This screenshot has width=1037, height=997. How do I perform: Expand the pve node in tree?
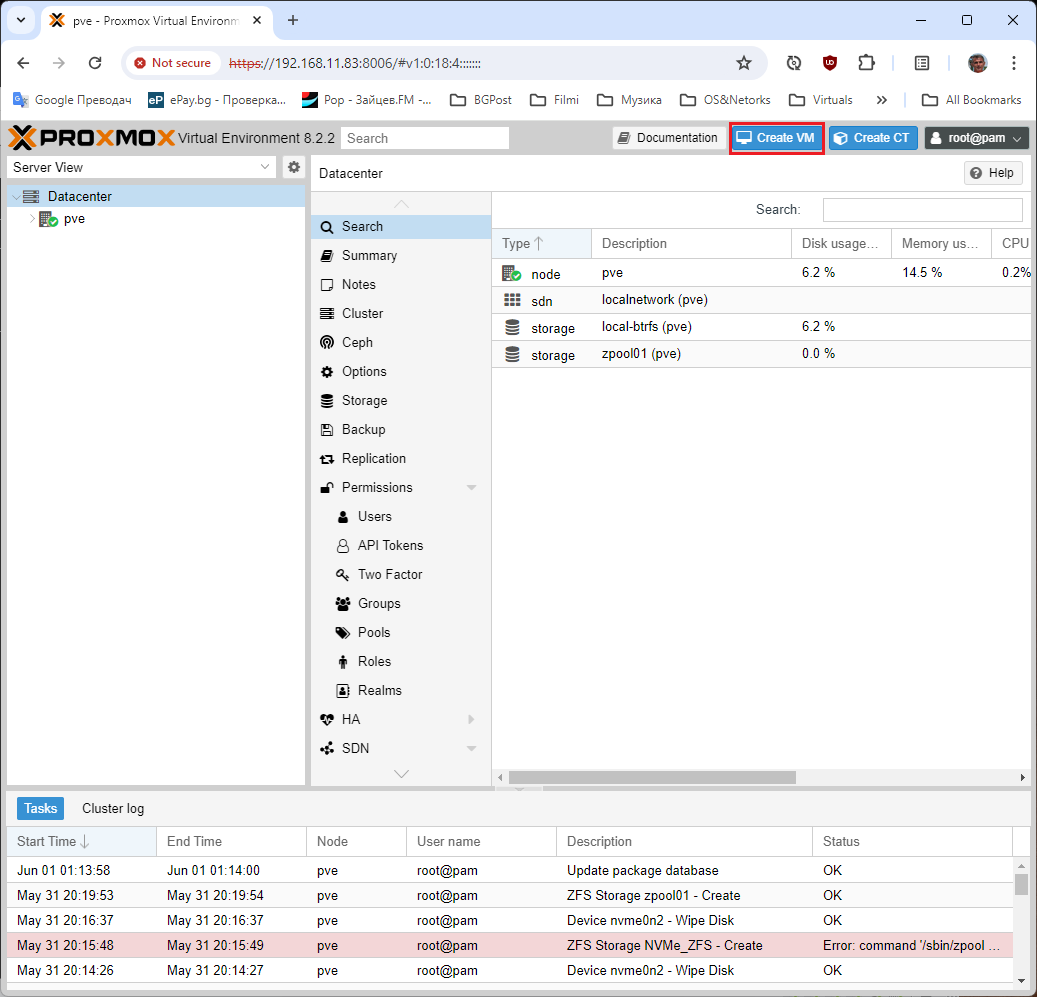31,219
